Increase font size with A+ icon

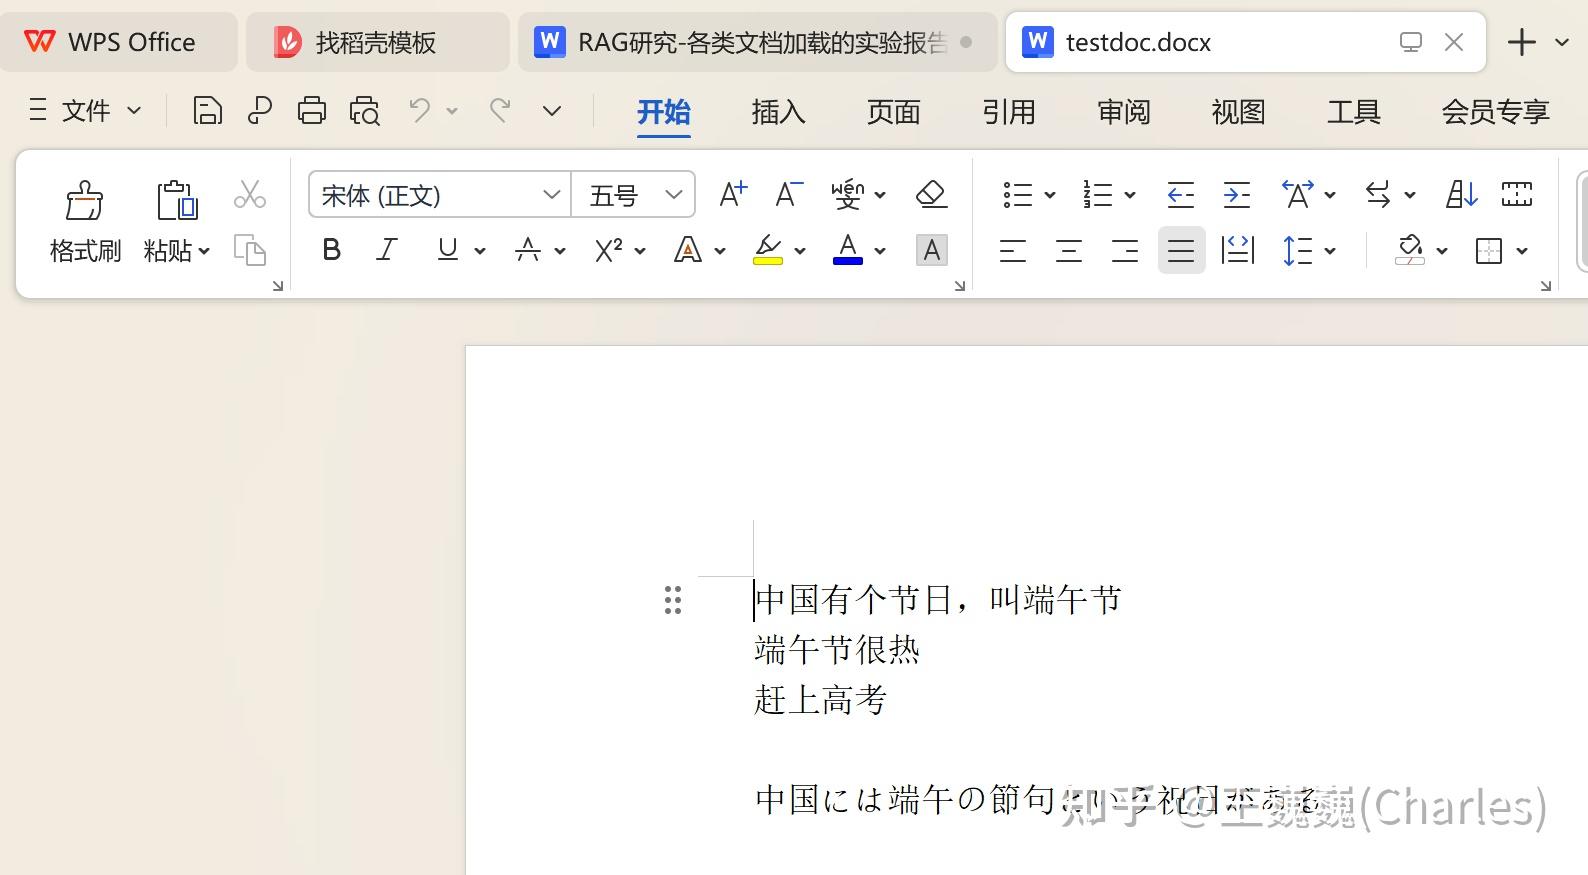coord(733,194)
